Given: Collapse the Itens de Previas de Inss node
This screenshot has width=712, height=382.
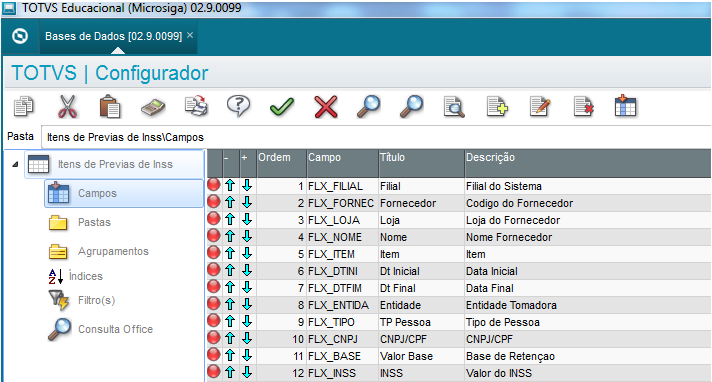Looking at the screenshot, I should (15, 164).
